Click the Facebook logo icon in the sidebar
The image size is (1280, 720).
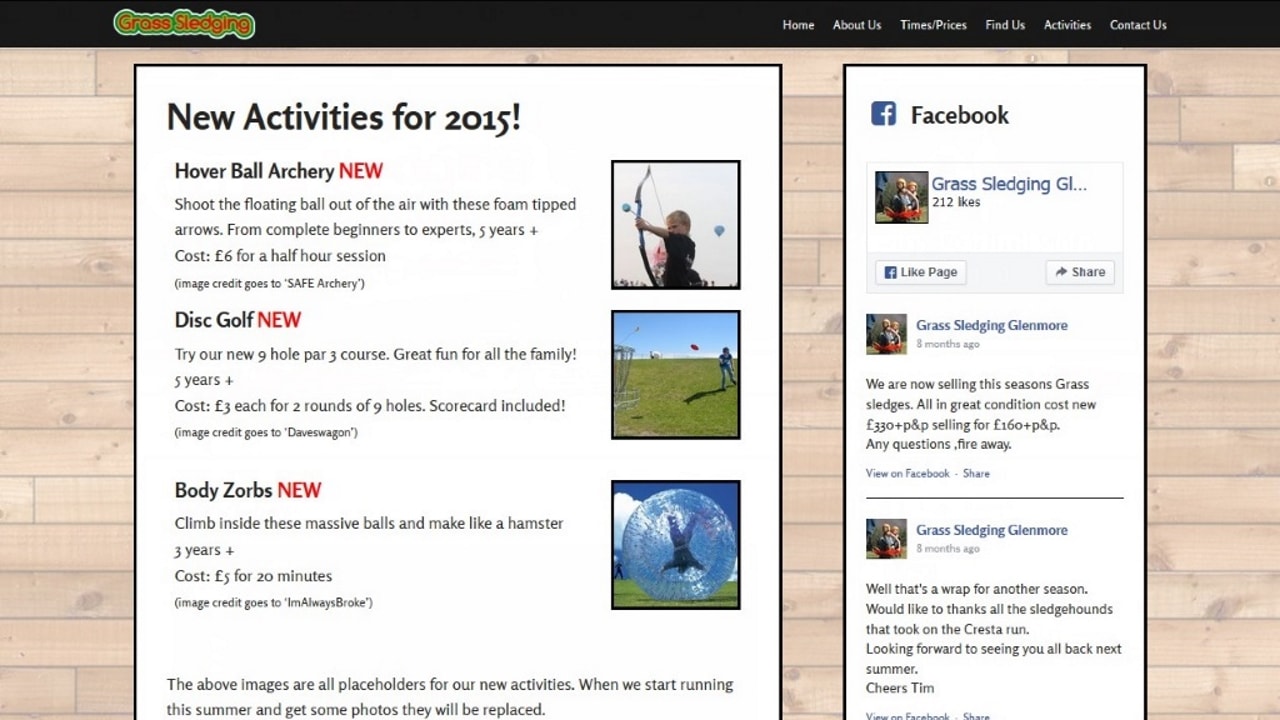[883, 114]
